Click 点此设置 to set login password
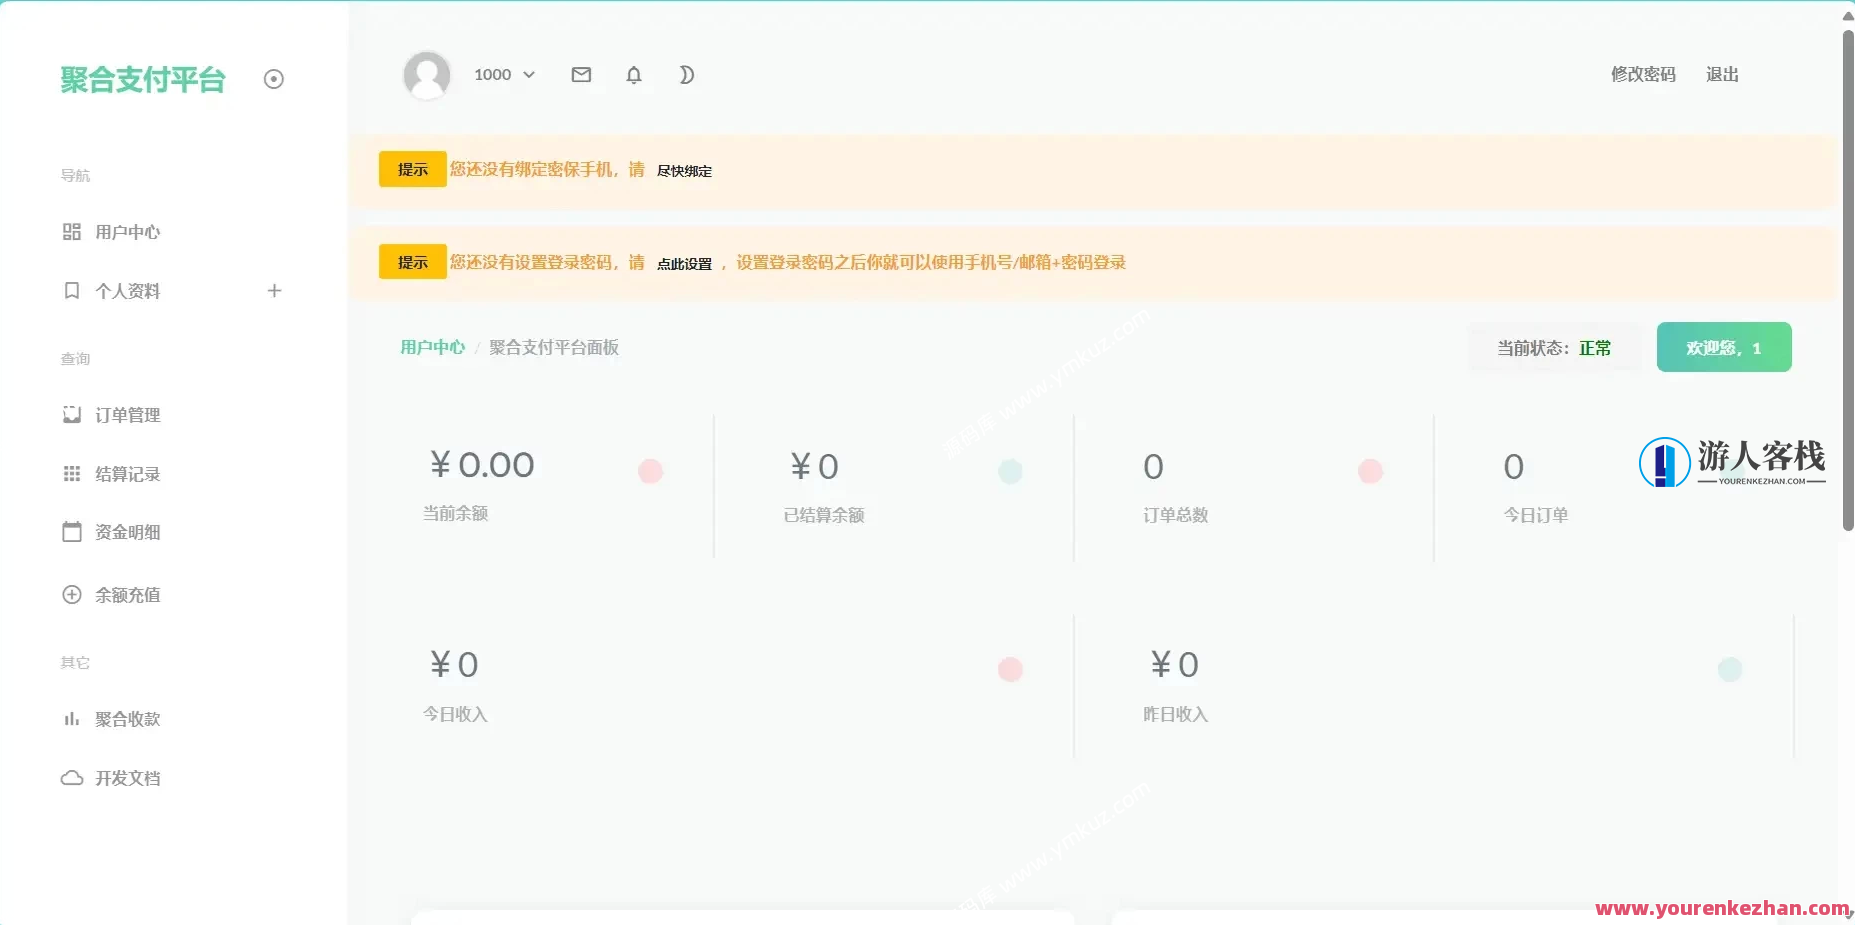1855x925 pixels. [684, 263]
